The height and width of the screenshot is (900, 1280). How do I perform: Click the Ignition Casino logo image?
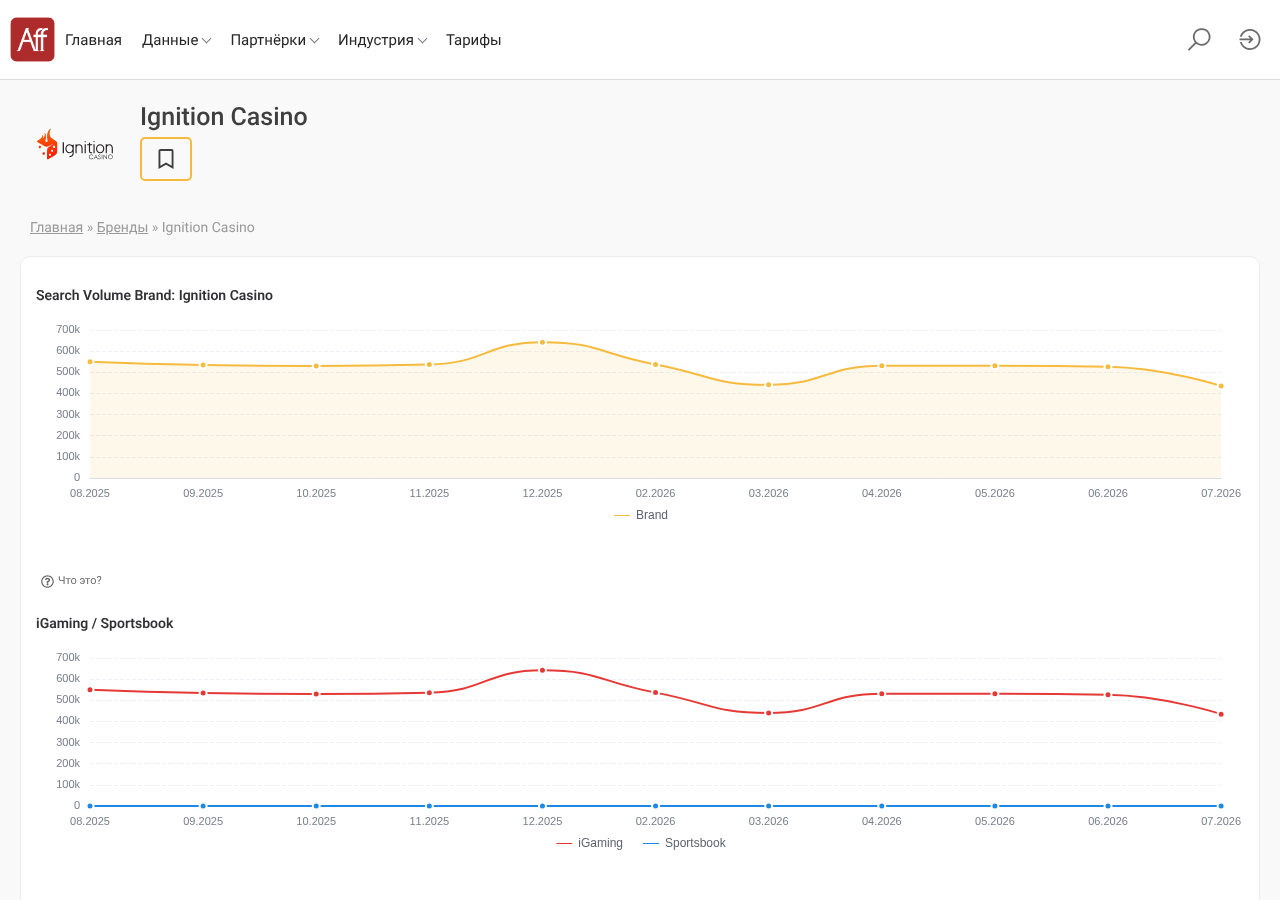(75, 145)
